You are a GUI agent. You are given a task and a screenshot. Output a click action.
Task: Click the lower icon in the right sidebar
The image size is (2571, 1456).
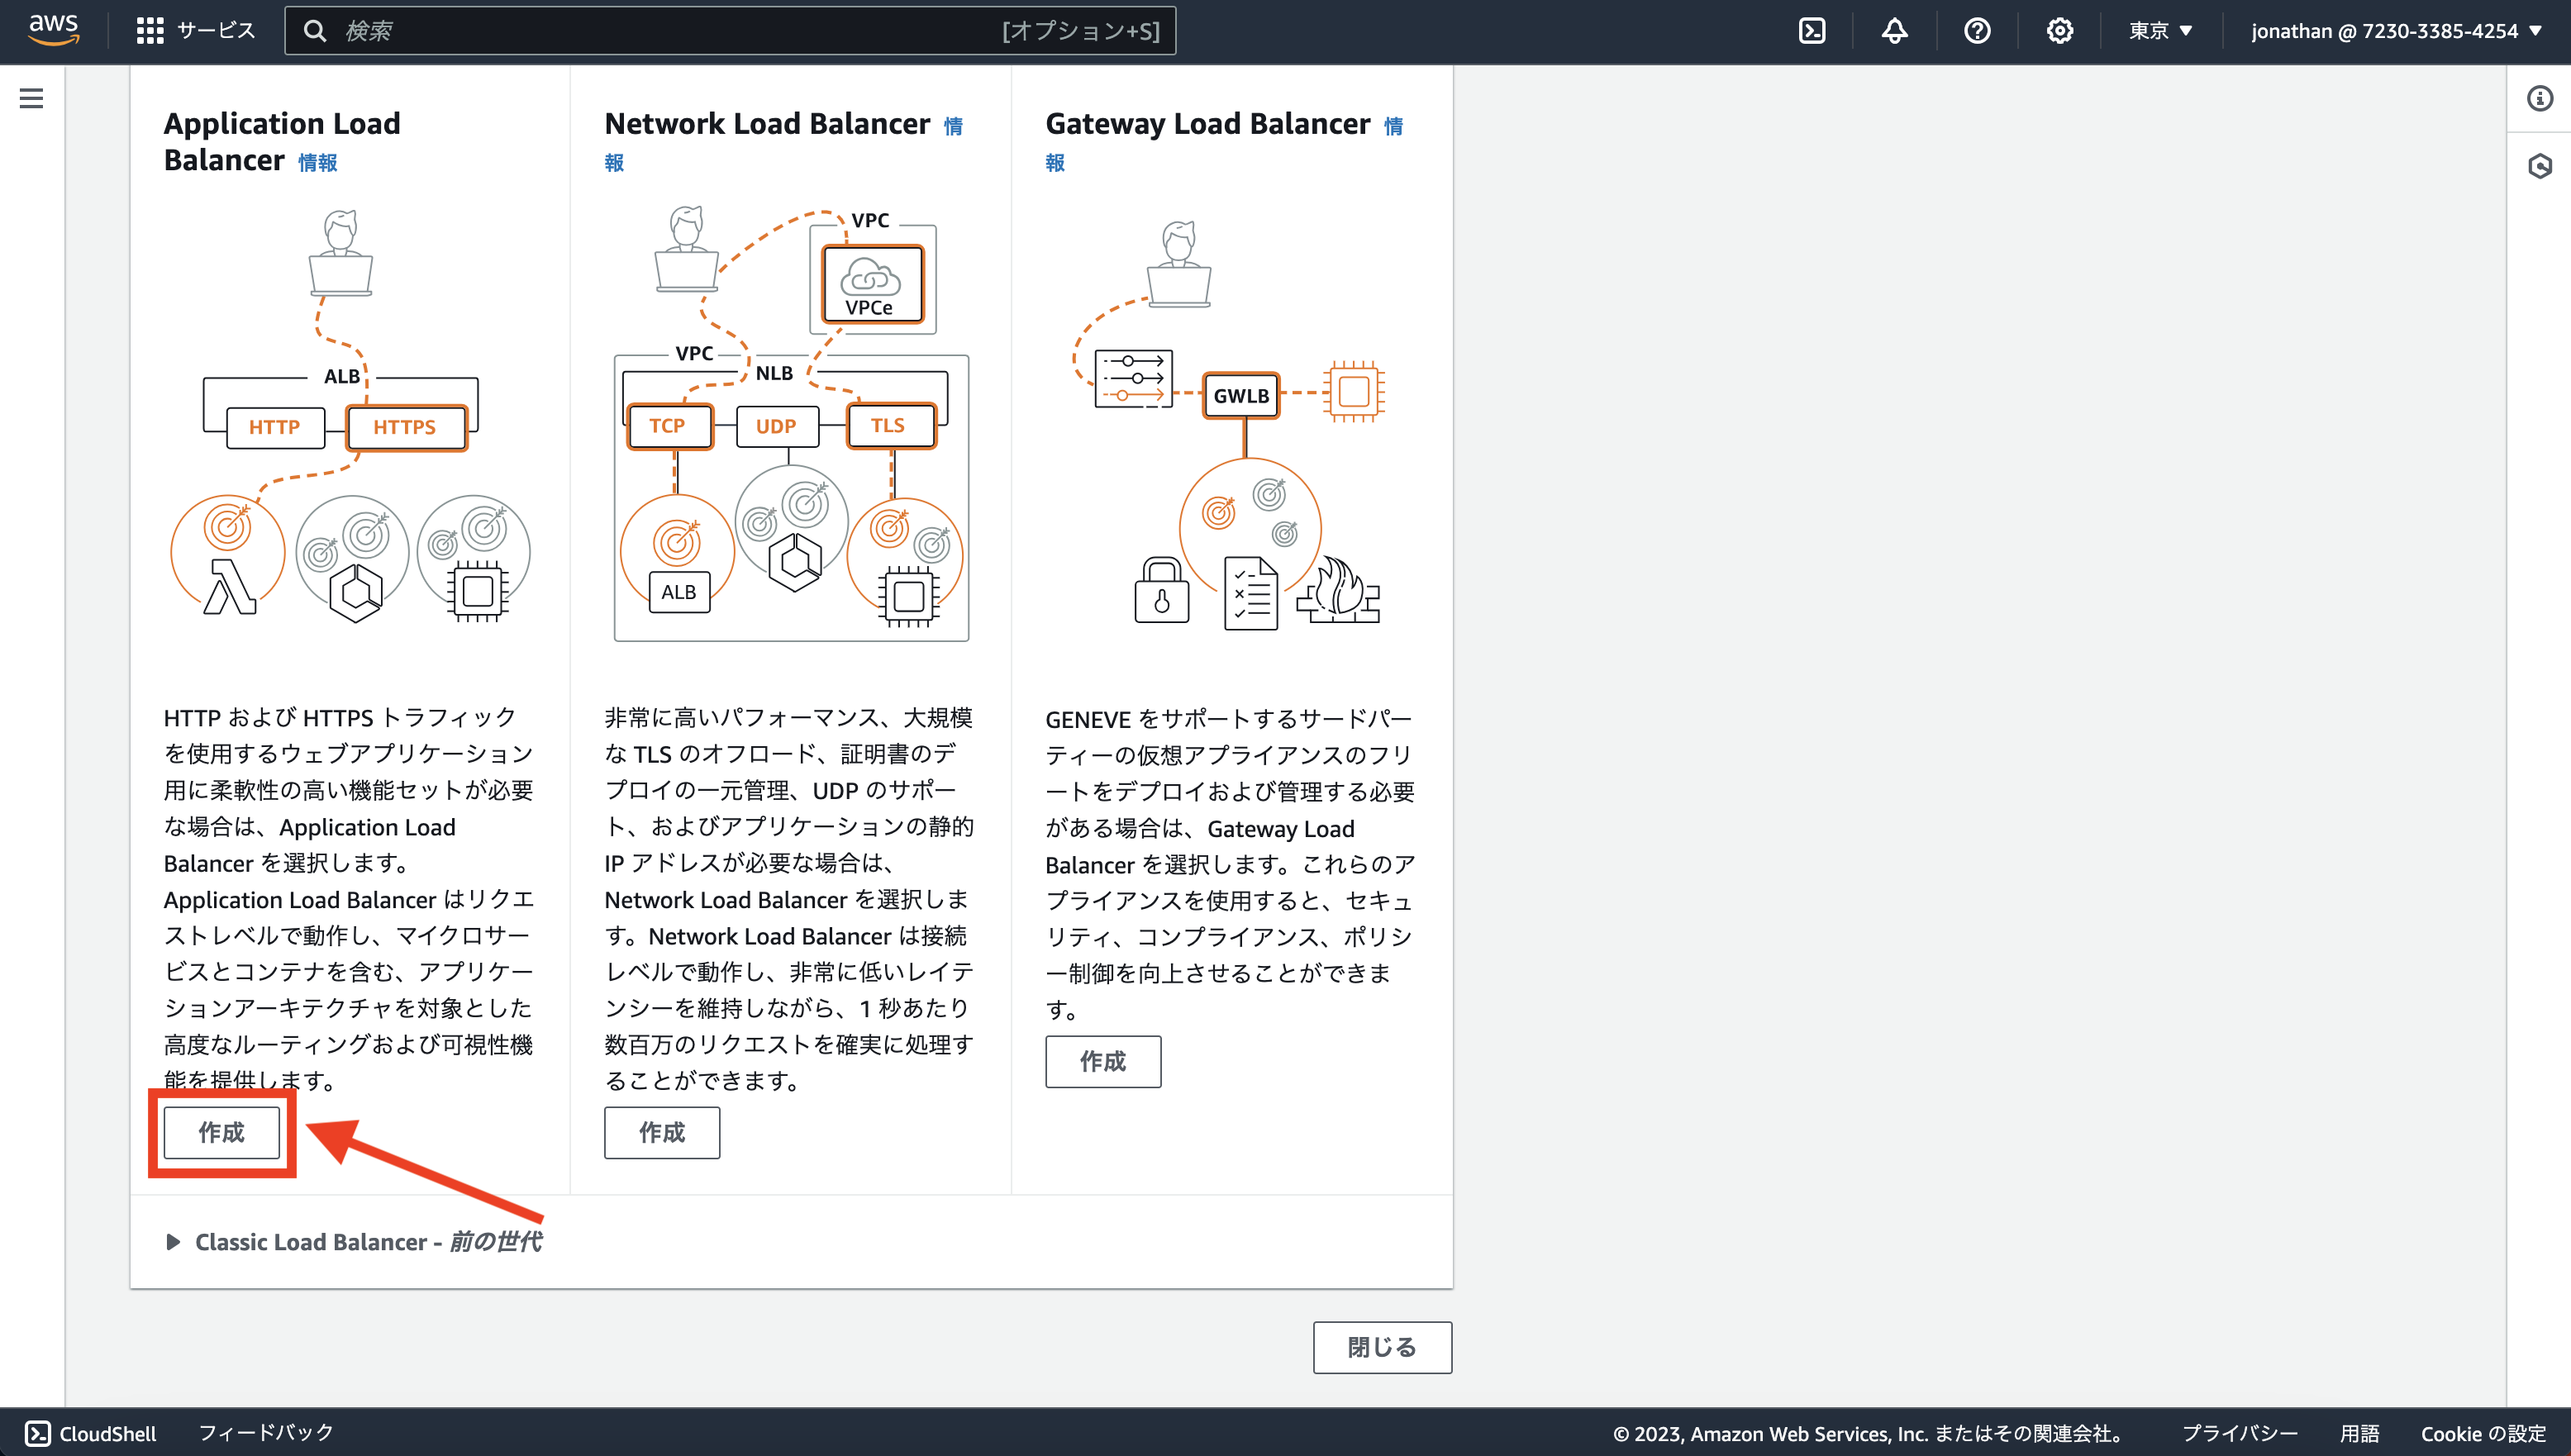pos(2541,167)
